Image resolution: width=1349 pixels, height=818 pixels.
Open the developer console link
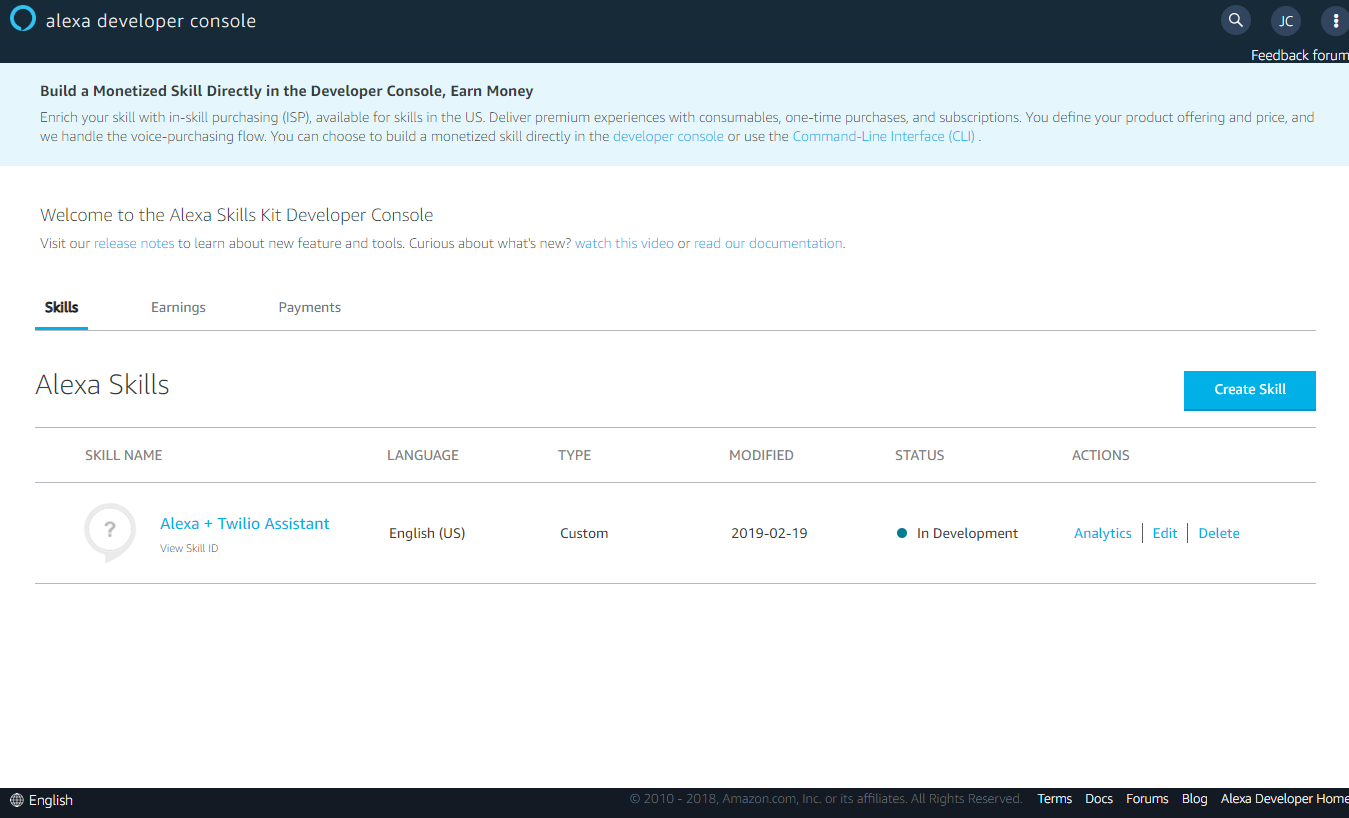pyautogui.click(x=668, y=136)
